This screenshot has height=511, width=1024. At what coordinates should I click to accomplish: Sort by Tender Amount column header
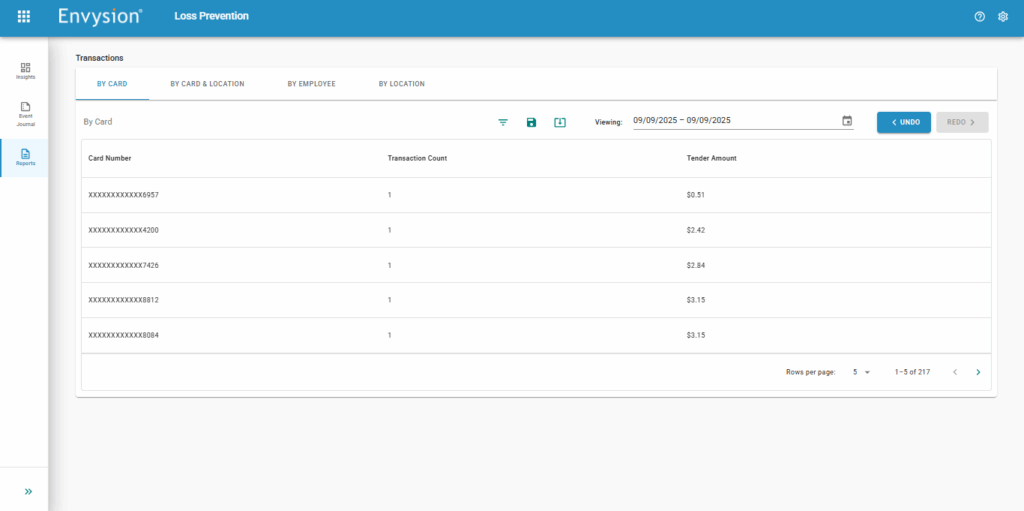(712, 158)
